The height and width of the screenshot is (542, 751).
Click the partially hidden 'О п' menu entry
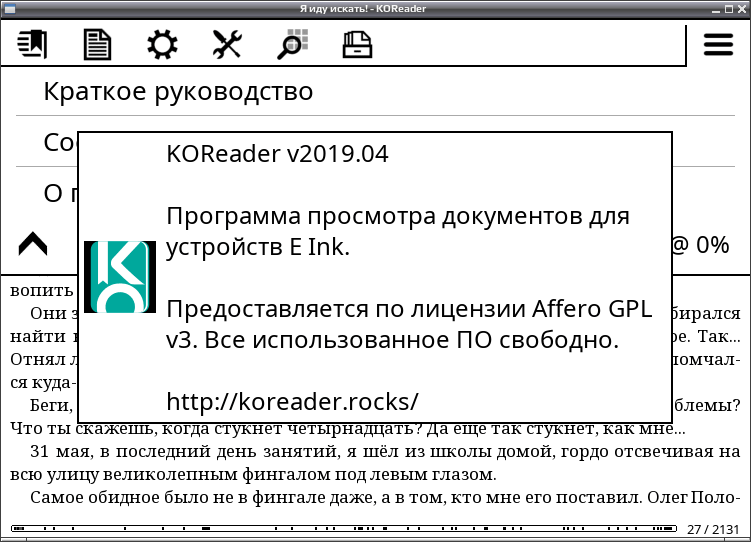(x=47, y=193)
